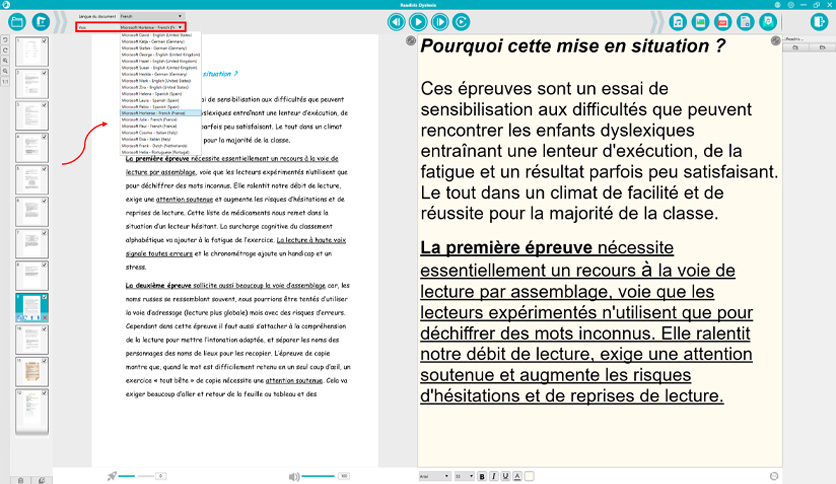The height and width of the screenshot is (484, 836).
Task: Zoom out of the document page
Action: coord(5,71)
